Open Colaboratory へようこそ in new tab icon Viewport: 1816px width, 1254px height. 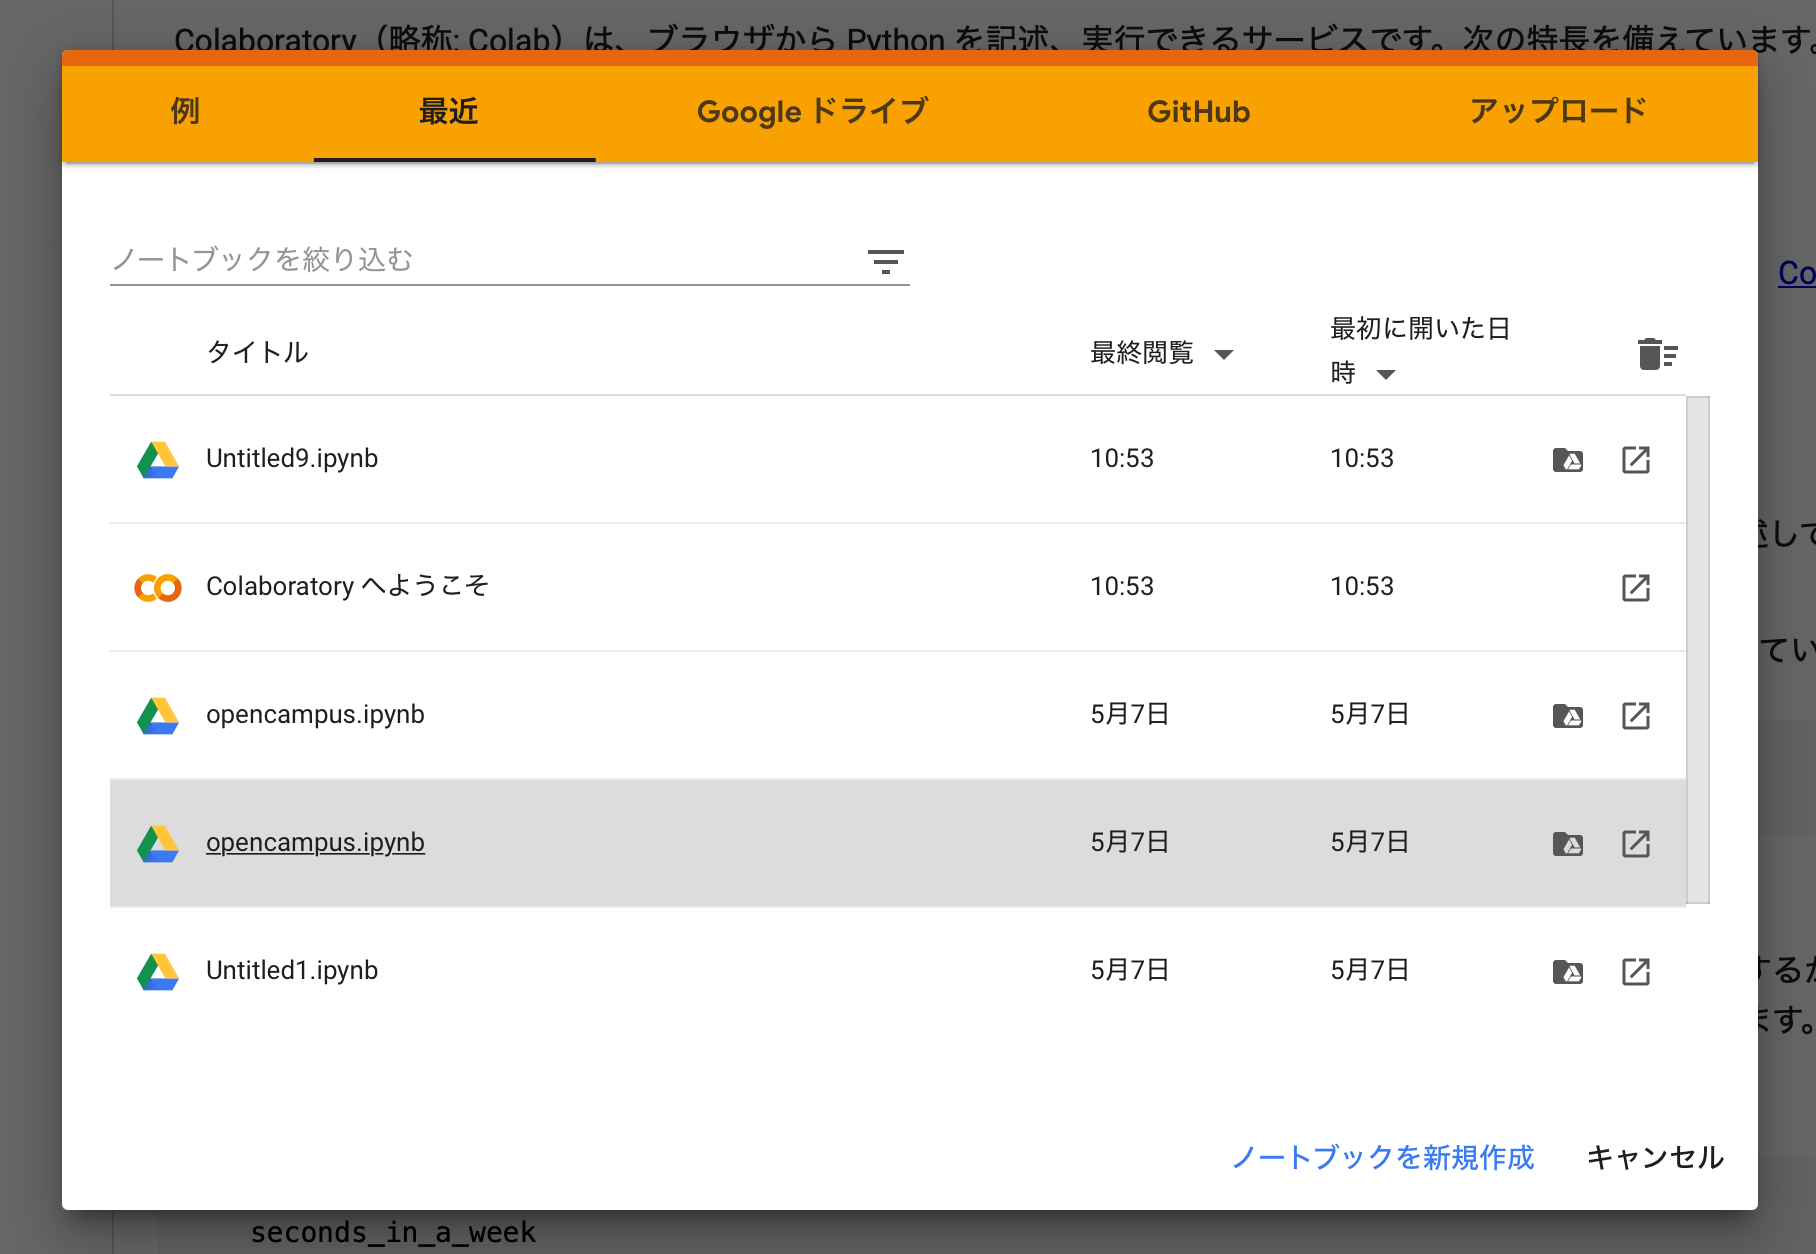[x=1636, y=588]
